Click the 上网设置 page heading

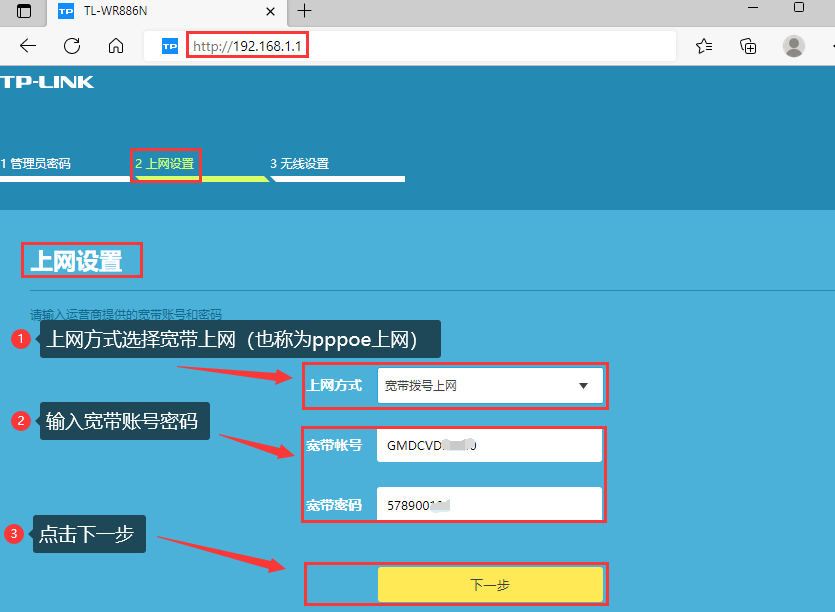point(77,261)
